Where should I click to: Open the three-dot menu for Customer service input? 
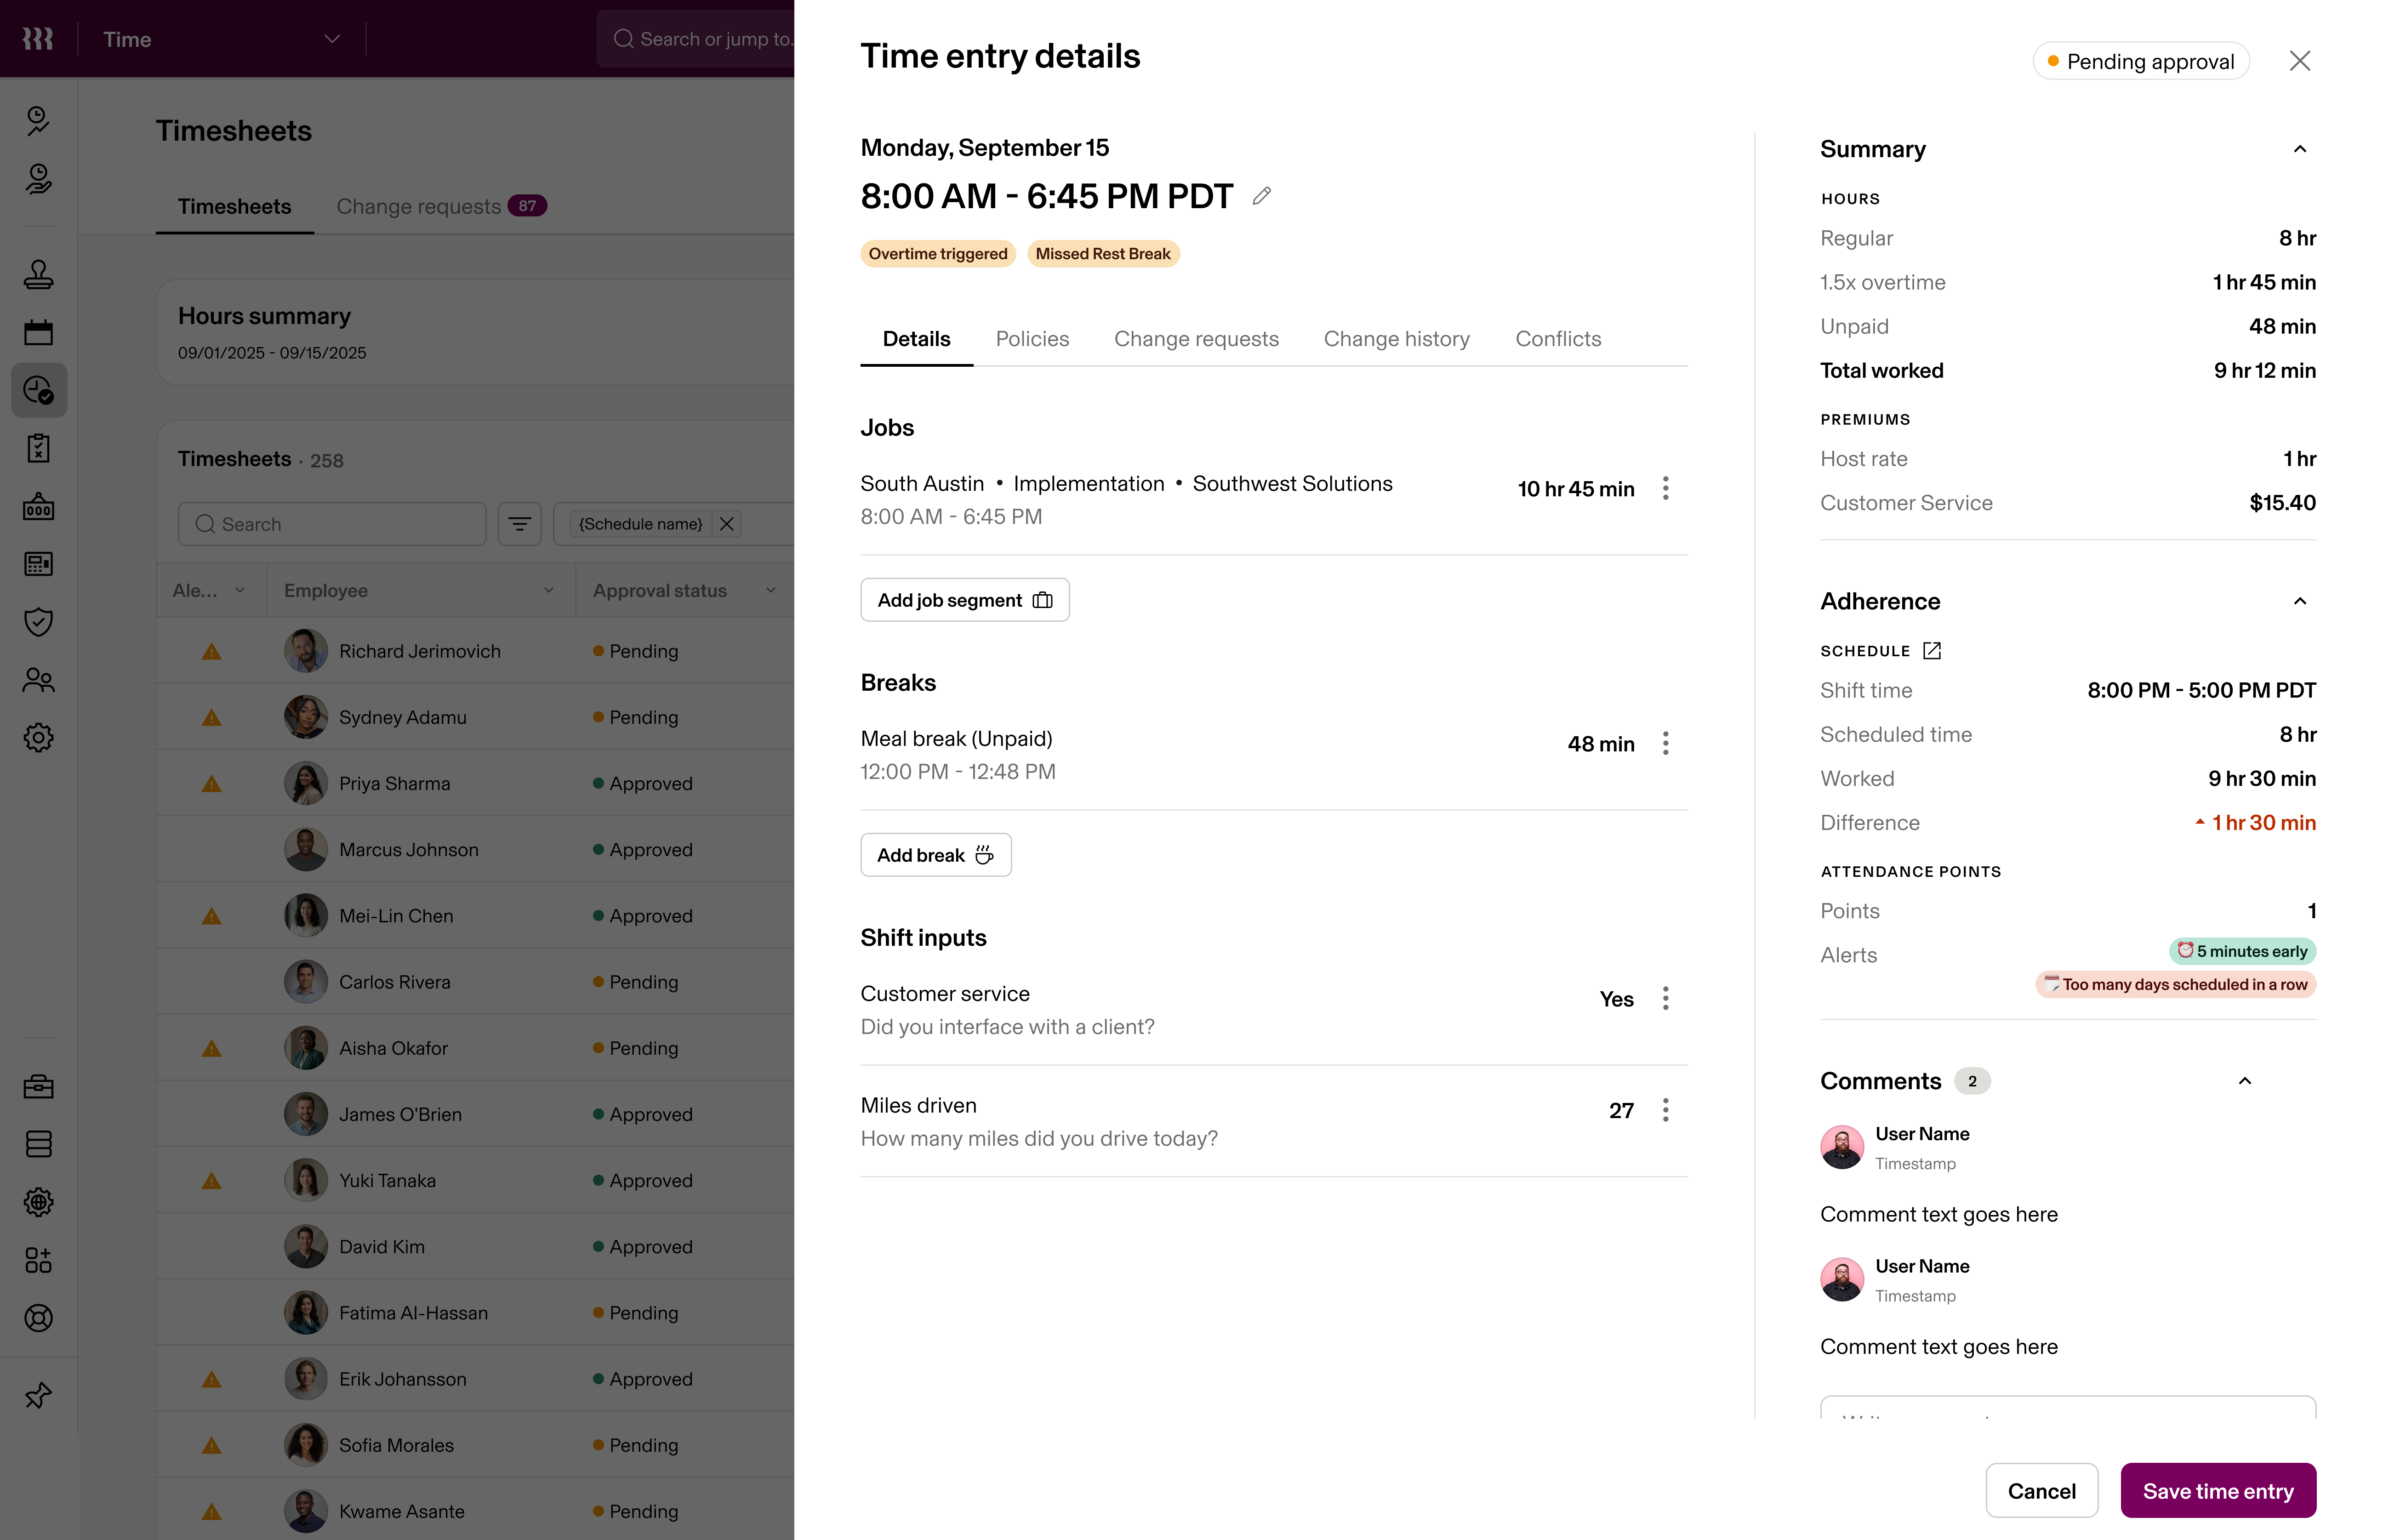pyautogui.click(x=1665, y=998)
